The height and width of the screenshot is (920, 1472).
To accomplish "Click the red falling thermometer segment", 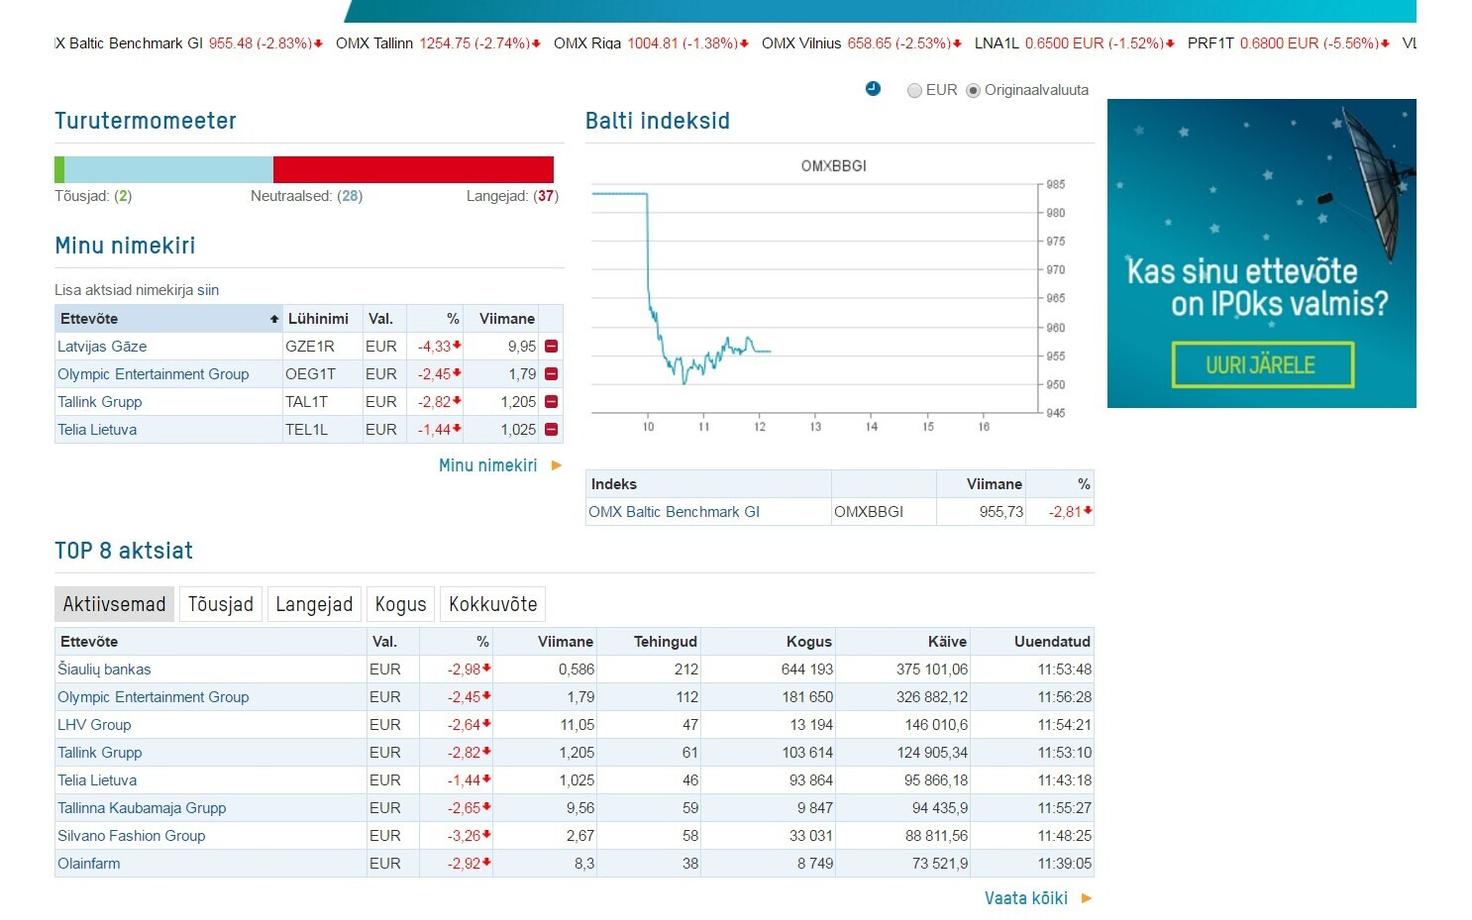I will 413,169.
